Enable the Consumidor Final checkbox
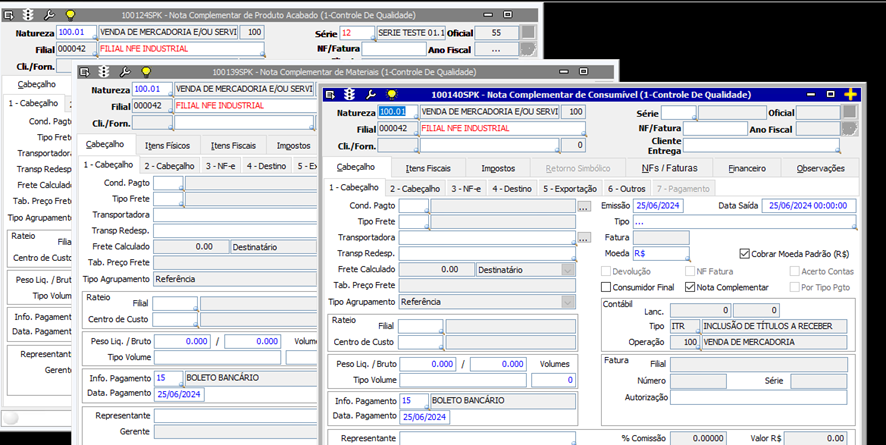The height and width of the screenshot is (445, 886). click(607, 288)
